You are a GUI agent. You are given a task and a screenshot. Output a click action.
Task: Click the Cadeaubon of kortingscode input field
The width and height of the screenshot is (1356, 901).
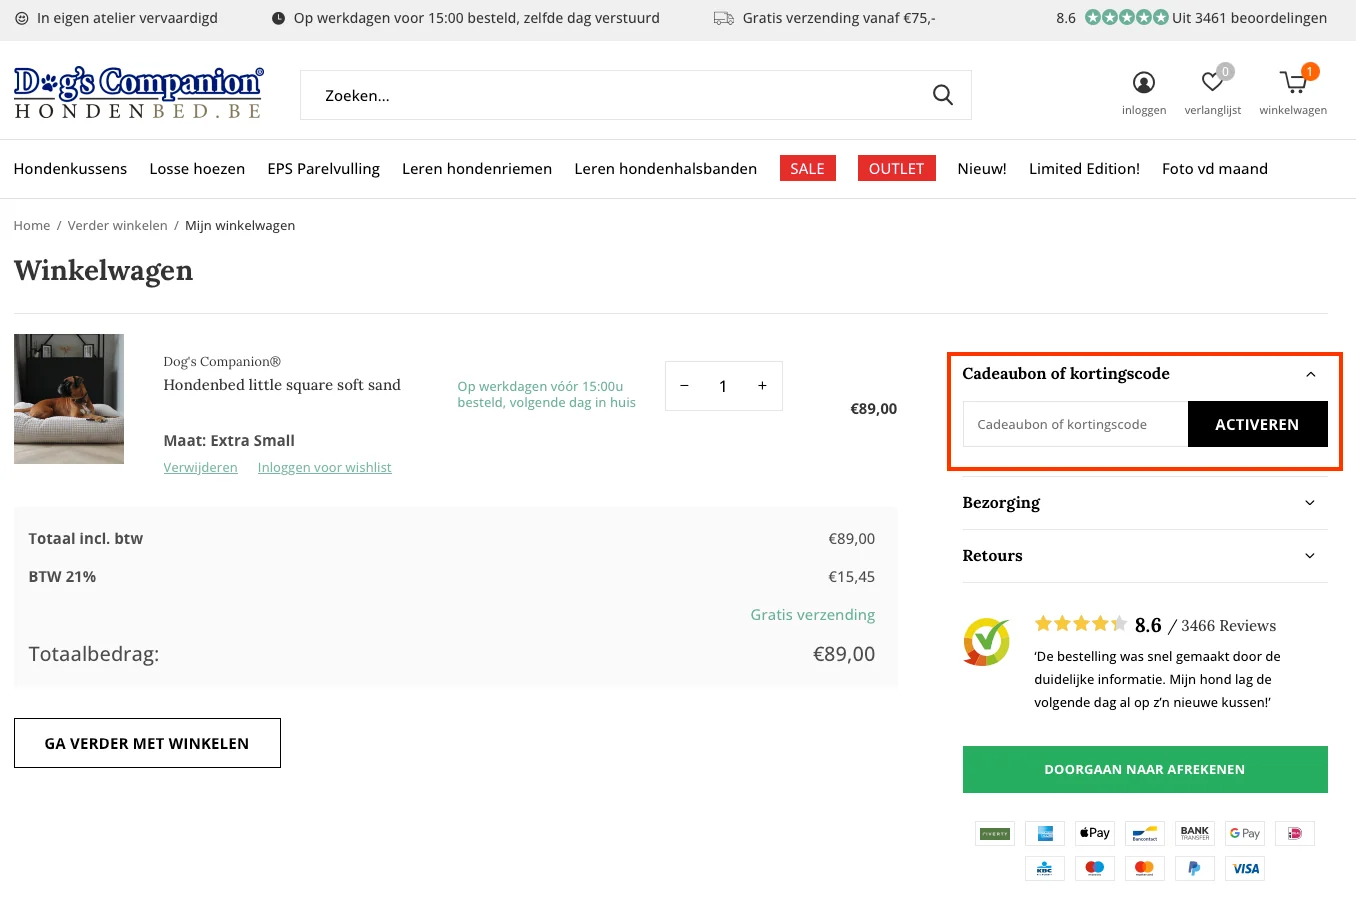point(1074,424)
